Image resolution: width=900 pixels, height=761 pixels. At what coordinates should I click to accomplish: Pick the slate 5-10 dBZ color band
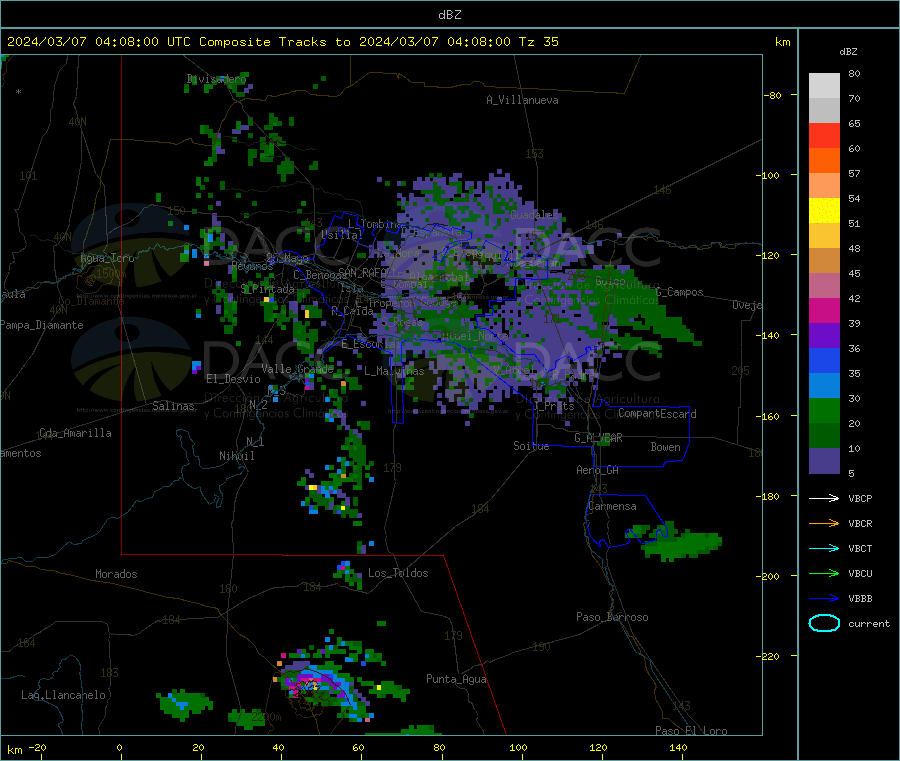[x=824, y=461]
